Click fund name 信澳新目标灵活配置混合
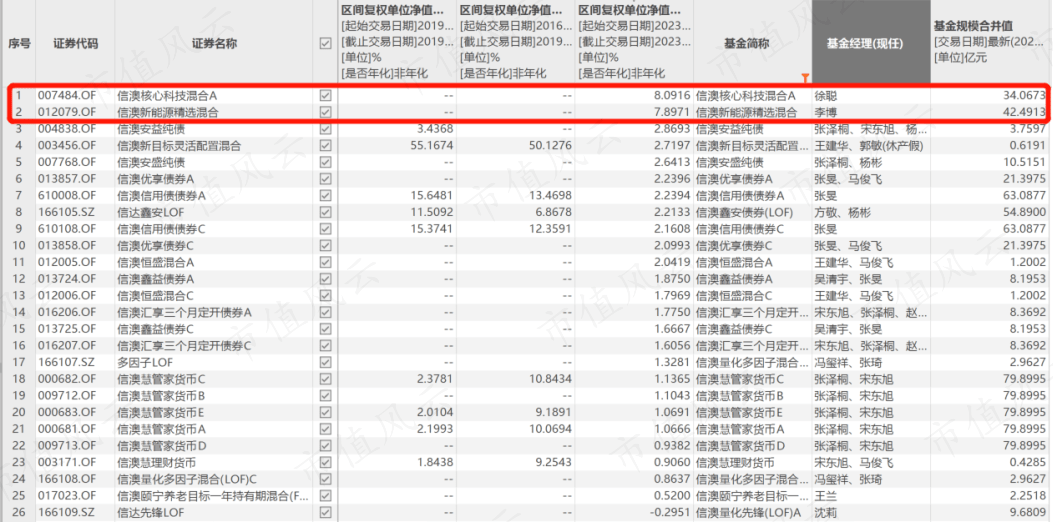The height and width of the screenshot is (522, 1053). point(179,146)
